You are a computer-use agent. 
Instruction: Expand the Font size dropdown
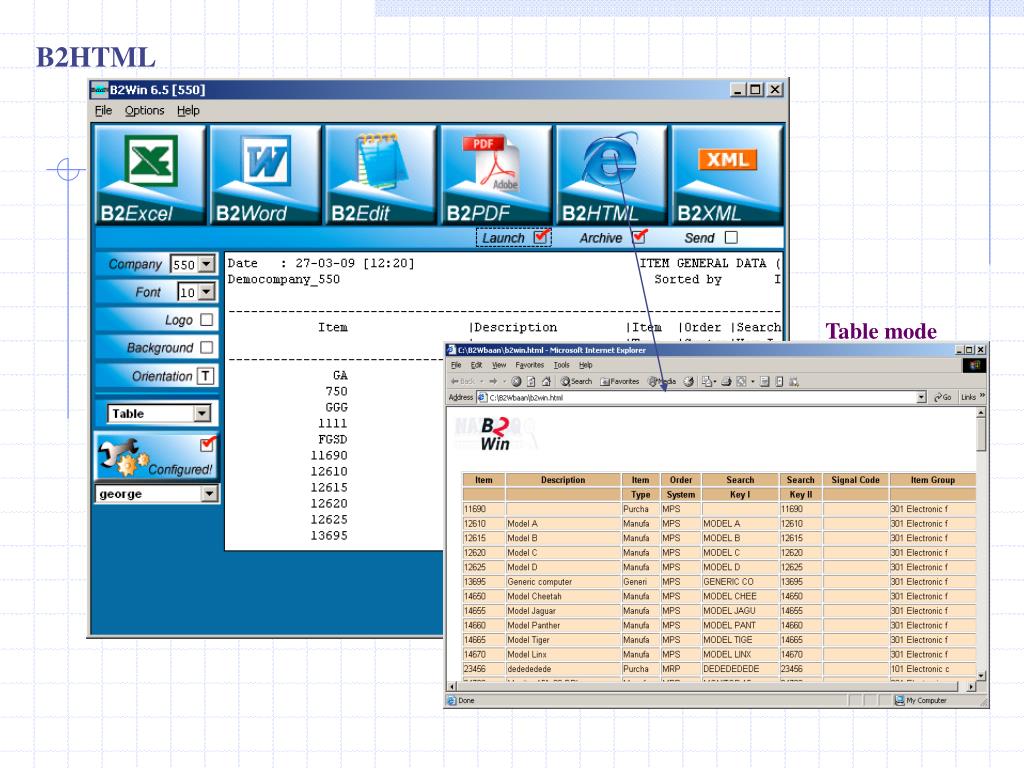pyautogui.click(x=207, y=292)
